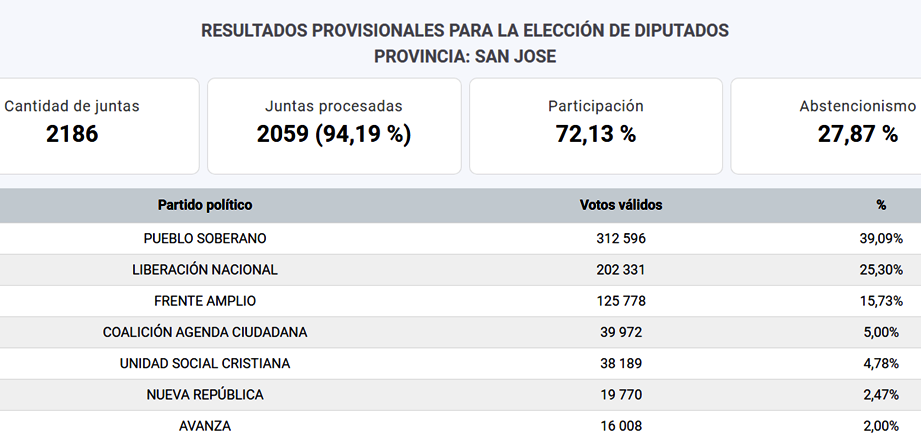Image resolution: width=921 pixels, height=439 pixels.
Task: Click the 202 331 votes value
Action: pyautogui.click(x=621, y=270)
